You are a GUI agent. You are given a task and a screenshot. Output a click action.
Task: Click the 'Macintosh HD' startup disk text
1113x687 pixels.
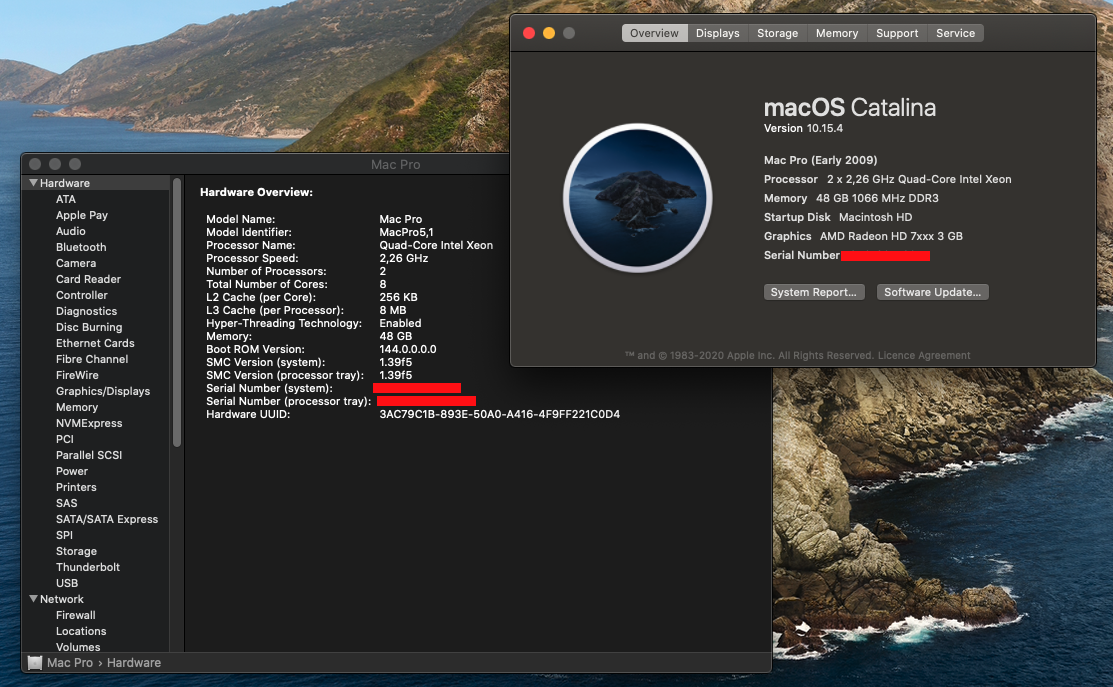(x=875, y=217)
